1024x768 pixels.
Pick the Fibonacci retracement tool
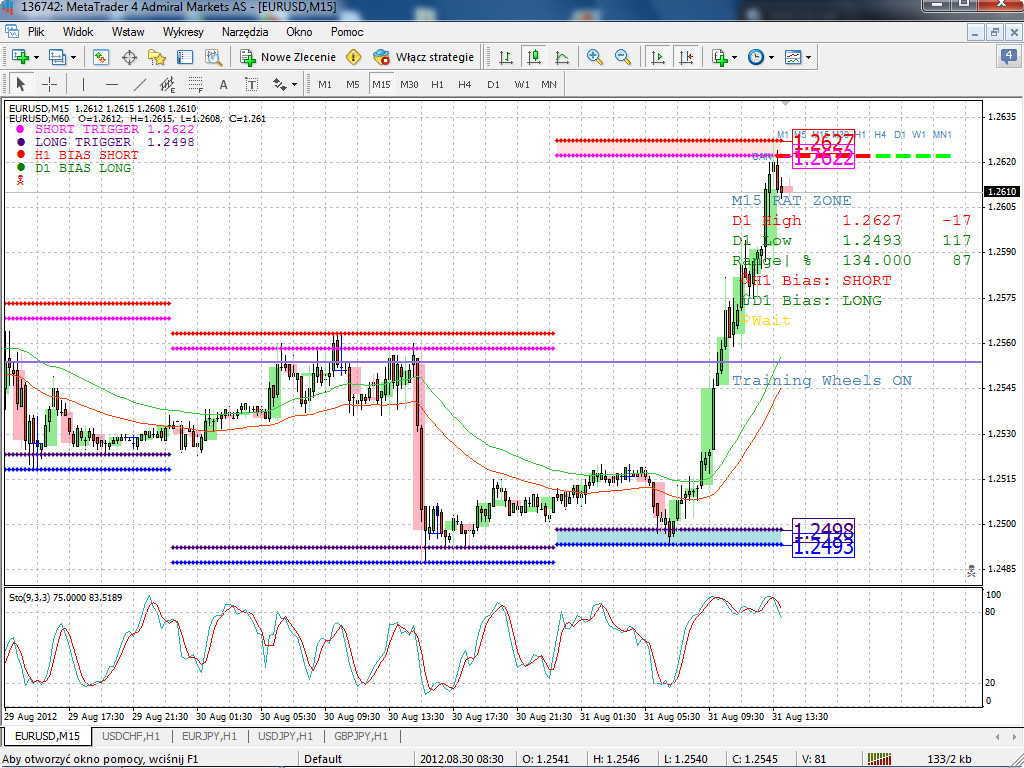click(x=196, y=84)
